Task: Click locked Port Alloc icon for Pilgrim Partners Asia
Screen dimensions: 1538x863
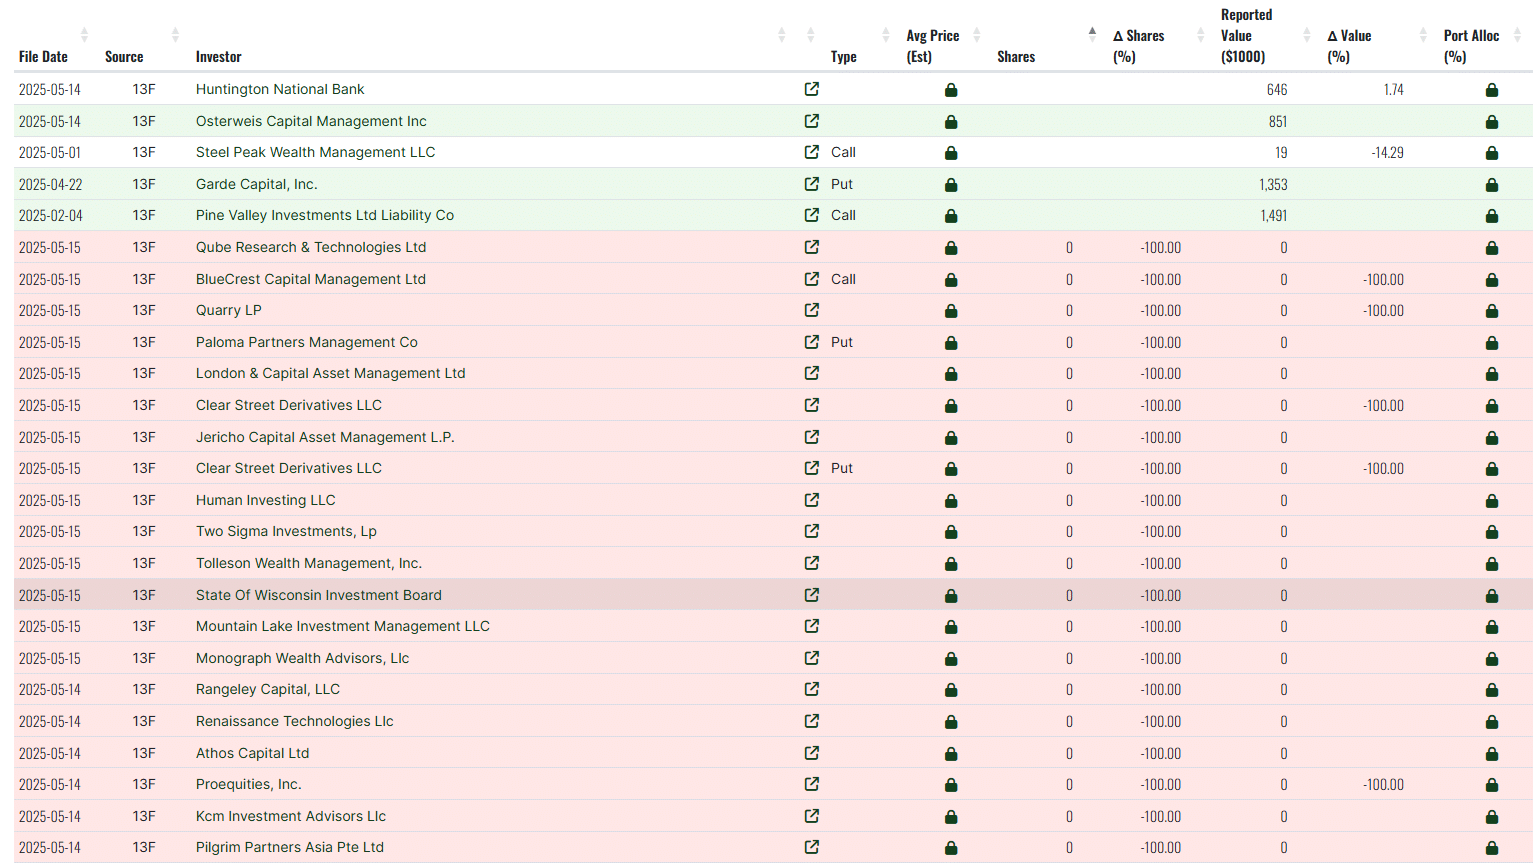Action: [x=1492, y=848]
